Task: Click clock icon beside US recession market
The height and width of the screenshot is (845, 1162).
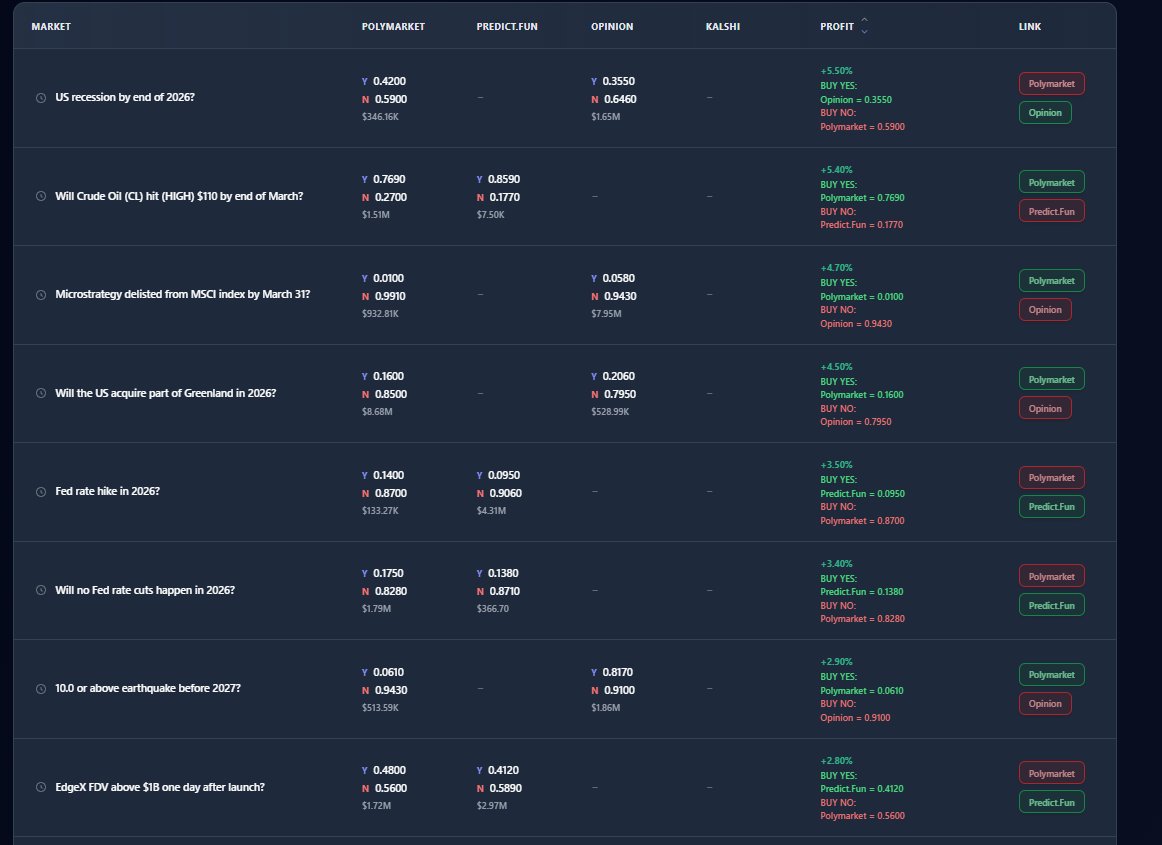Action: (41, 98)
